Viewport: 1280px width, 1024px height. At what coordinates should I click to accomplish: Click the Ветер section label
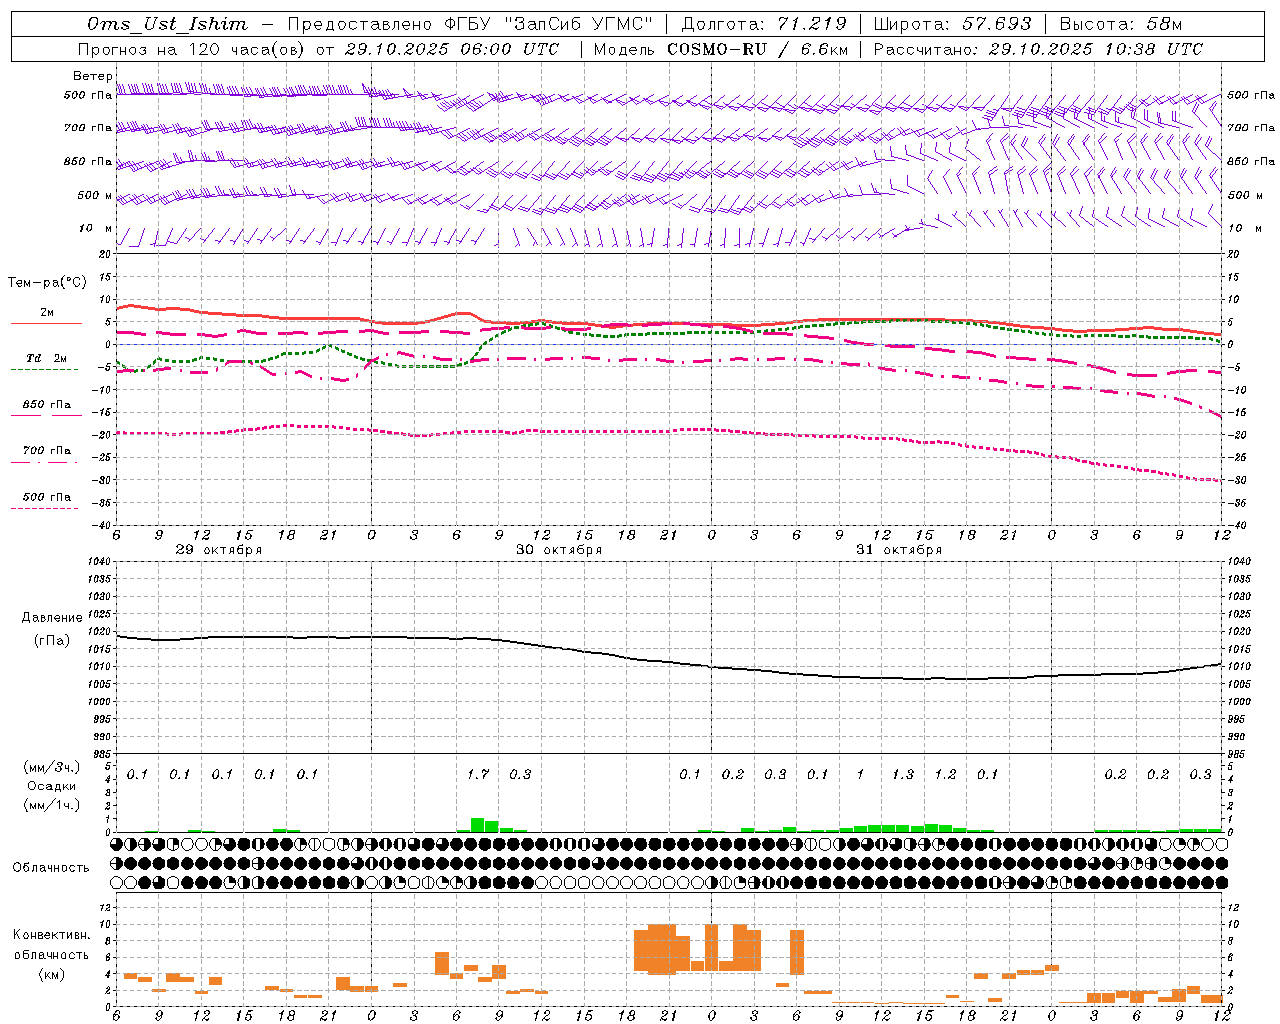[x=92, y=77]
